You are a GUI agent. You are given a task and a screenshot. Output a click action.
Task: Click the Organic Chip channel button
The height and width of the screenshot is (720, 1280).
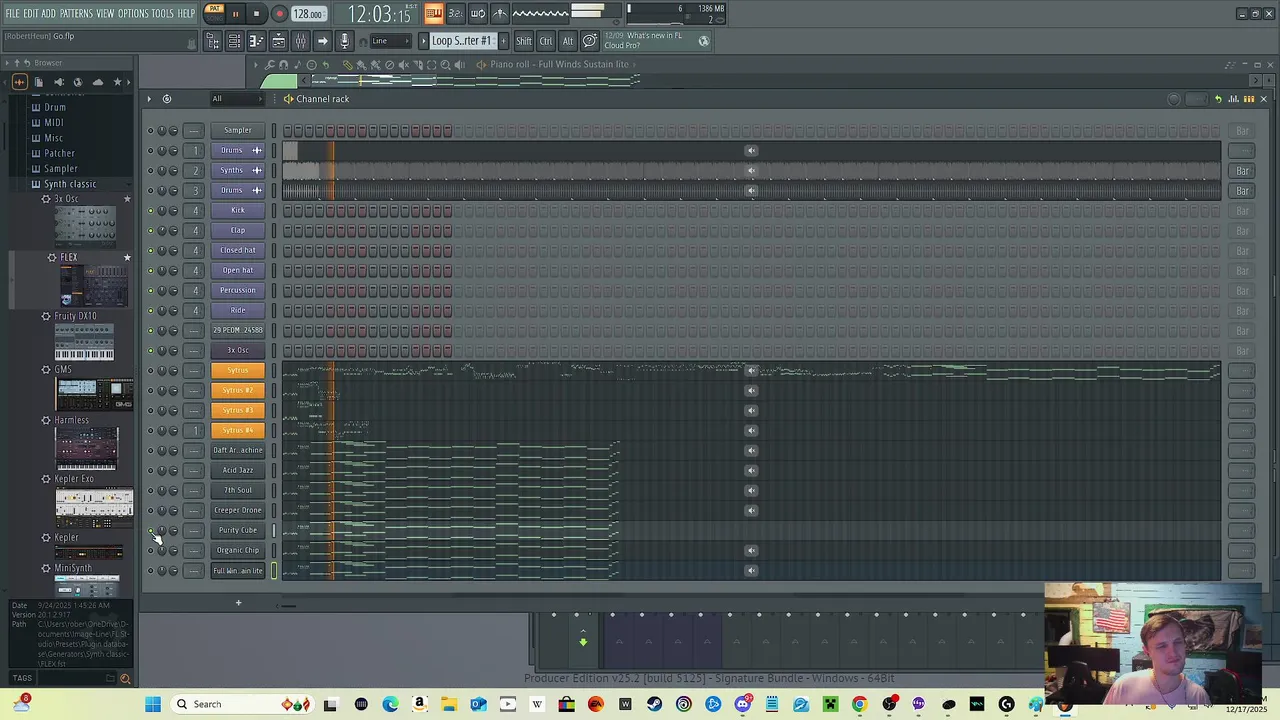238,550
